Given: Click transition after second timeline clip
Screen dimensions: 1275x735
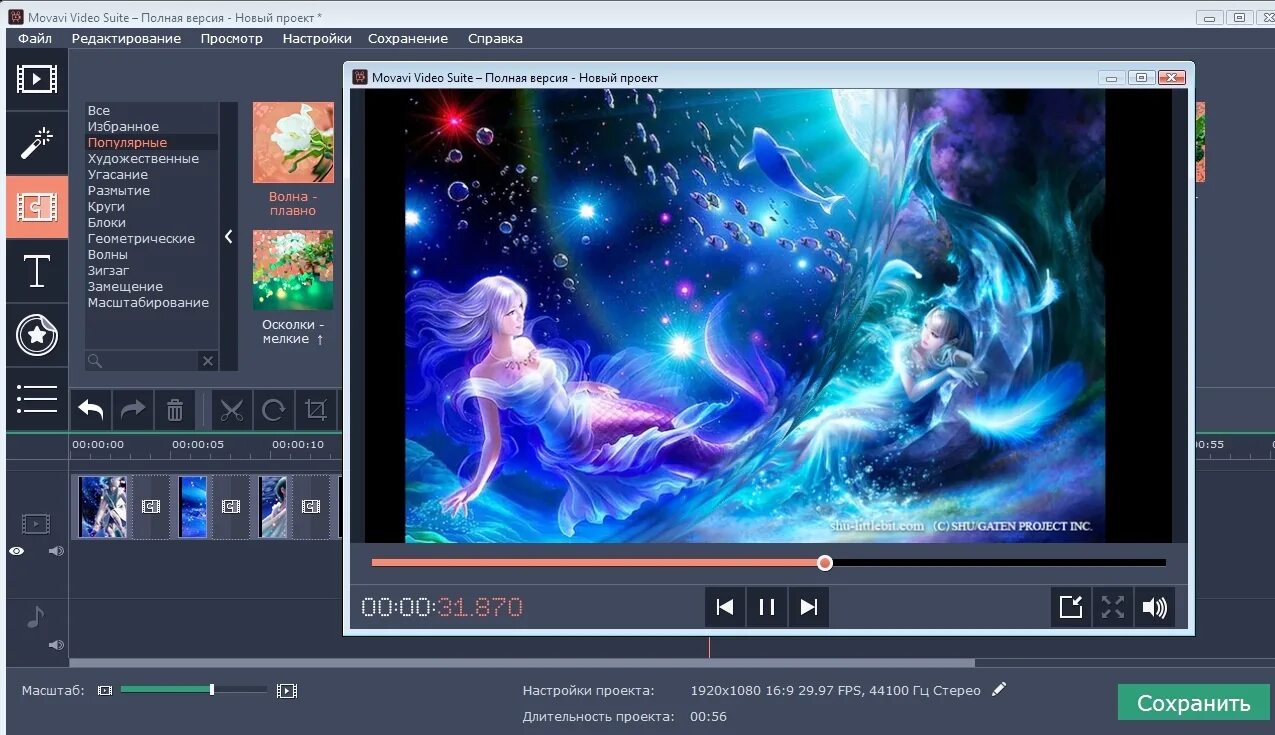Looking at the screenshot, I should point(231,507).
